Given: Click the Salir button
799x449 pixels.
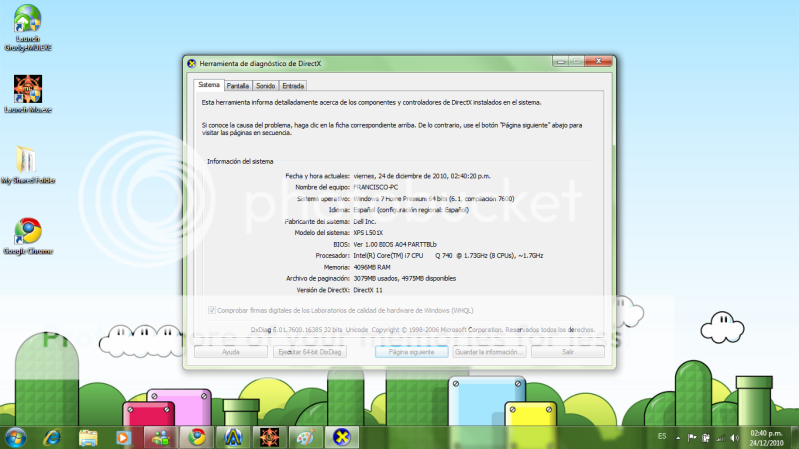Looking at the screenshot, I should click(568, 352).
